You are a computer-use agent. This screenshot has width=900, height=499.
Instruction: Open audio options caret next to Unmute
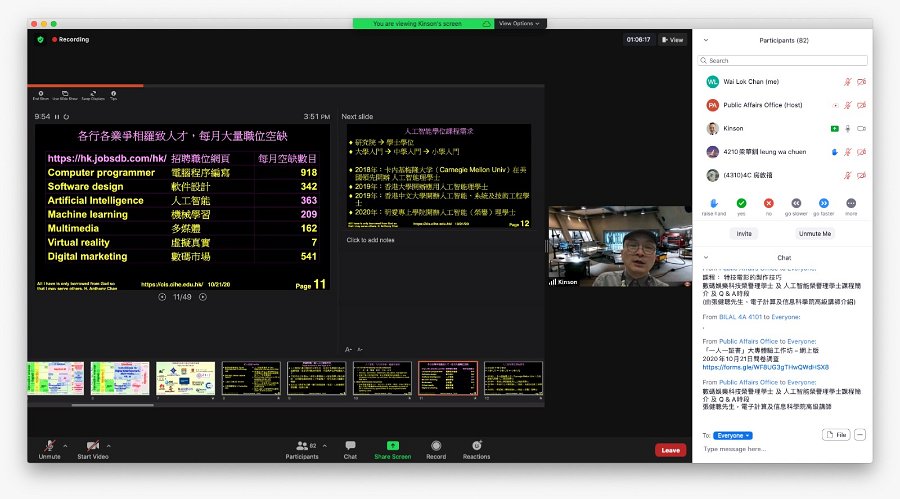tap(65, 446)
